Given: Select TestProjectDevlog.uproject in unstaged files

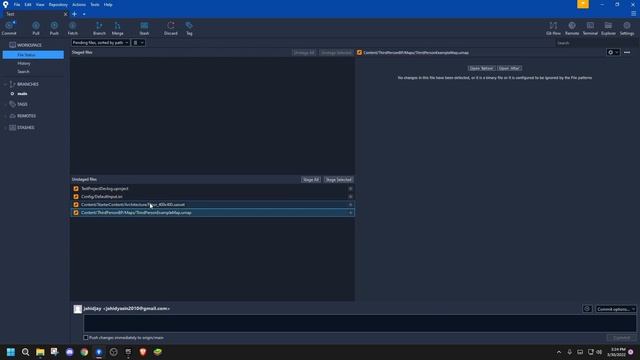Looking at the screenshot, I should (212, 189).
